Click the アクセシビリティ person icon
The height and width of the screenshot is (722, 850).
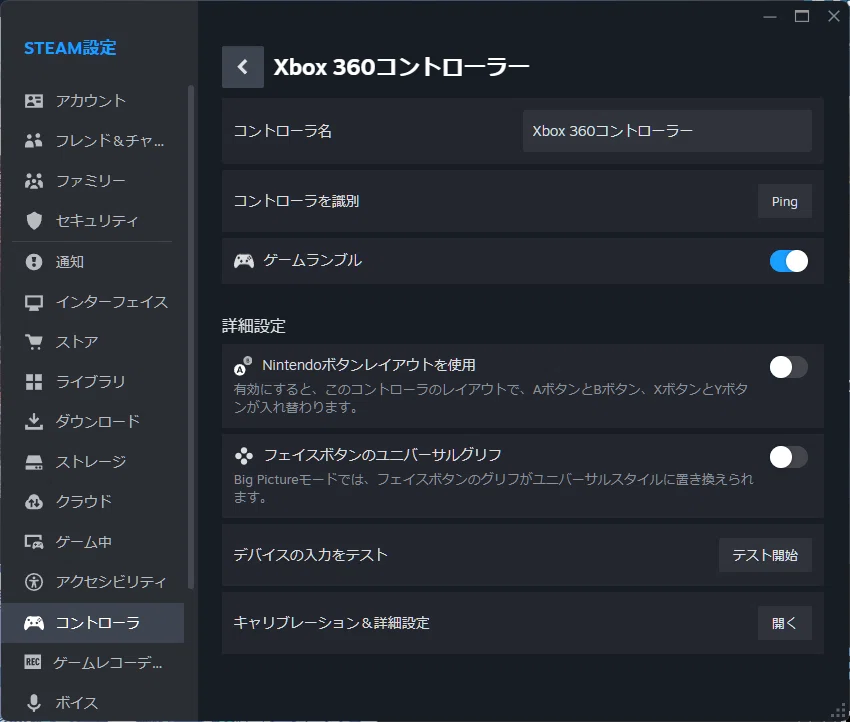tap(34, 582)
